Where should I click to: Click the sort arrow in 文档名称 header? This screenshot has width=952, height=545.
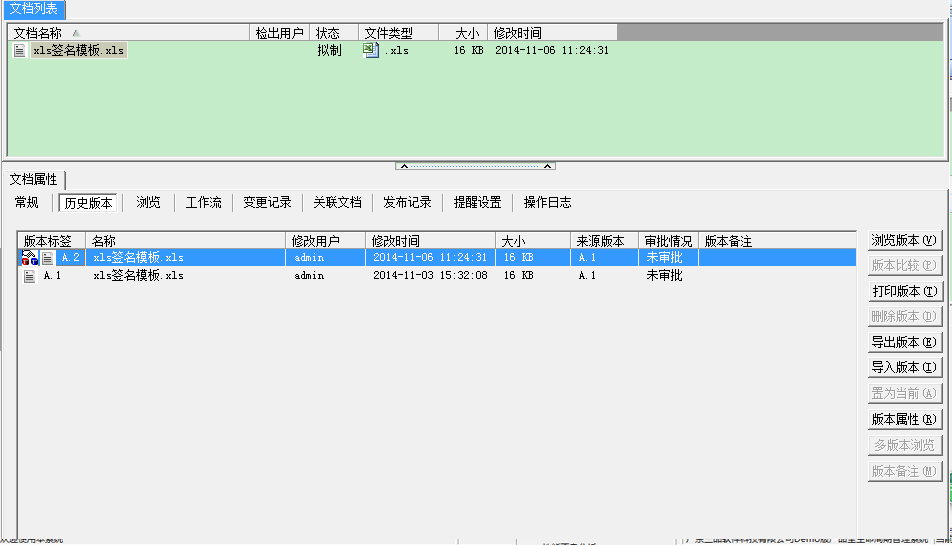click(77, 34)
